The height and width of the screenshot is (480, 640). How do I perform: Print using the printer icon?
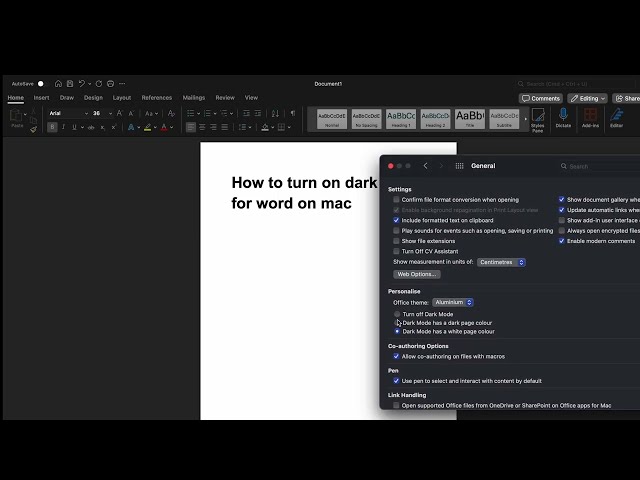[x=110, y=84]
